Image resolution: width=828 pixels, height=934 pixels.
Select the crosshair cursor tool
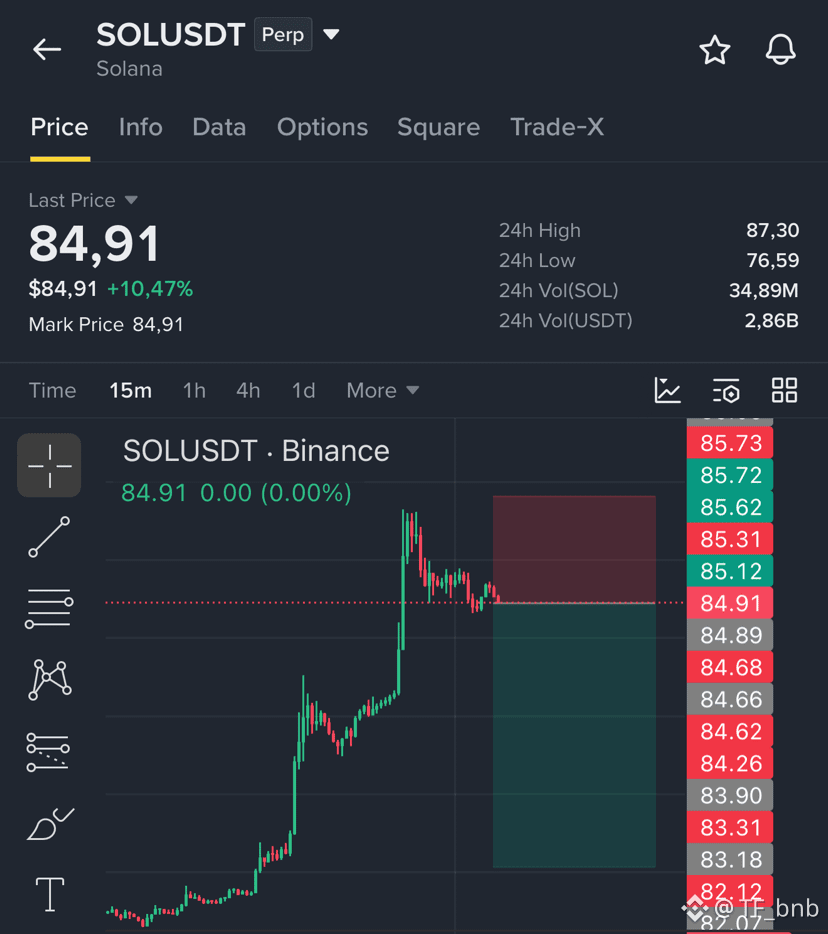49,465
